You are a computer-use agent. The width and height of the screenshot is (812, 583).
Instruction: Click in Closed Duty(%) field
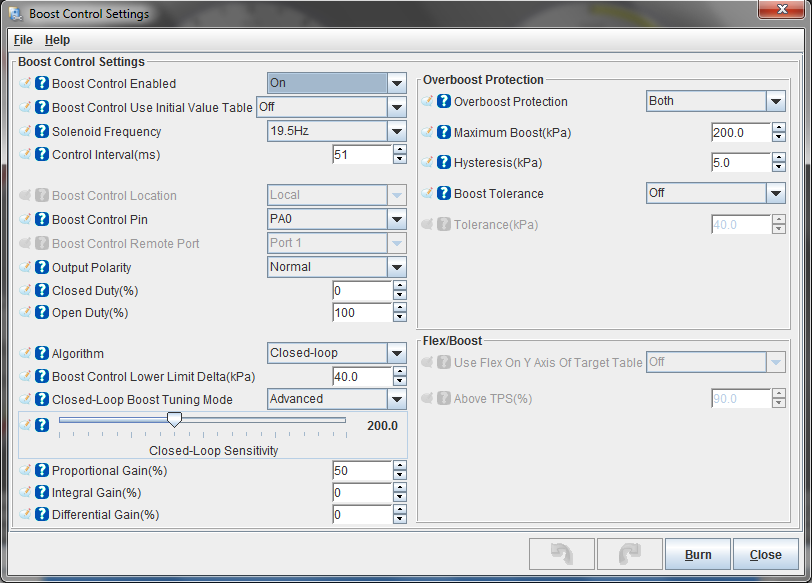362,290
